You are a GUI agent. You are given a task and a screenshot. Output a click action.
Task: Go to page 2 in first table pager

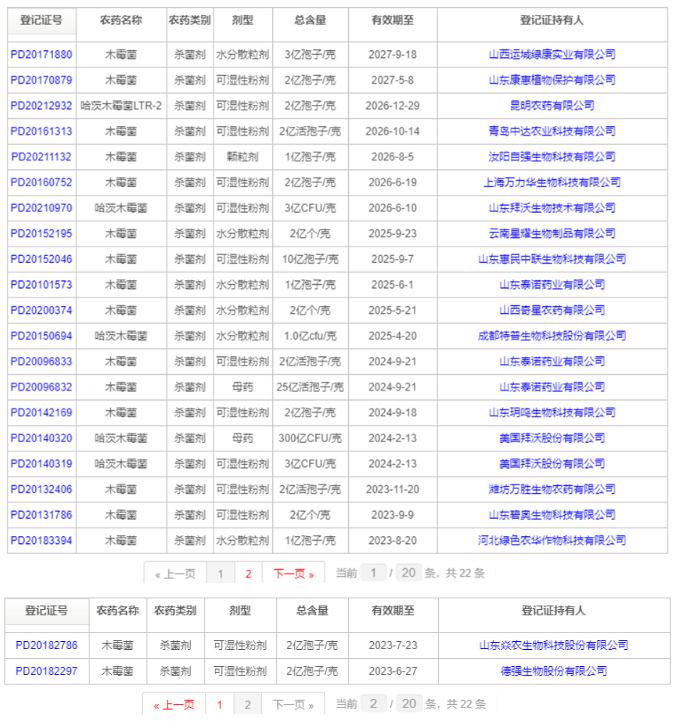click(248, 573)
